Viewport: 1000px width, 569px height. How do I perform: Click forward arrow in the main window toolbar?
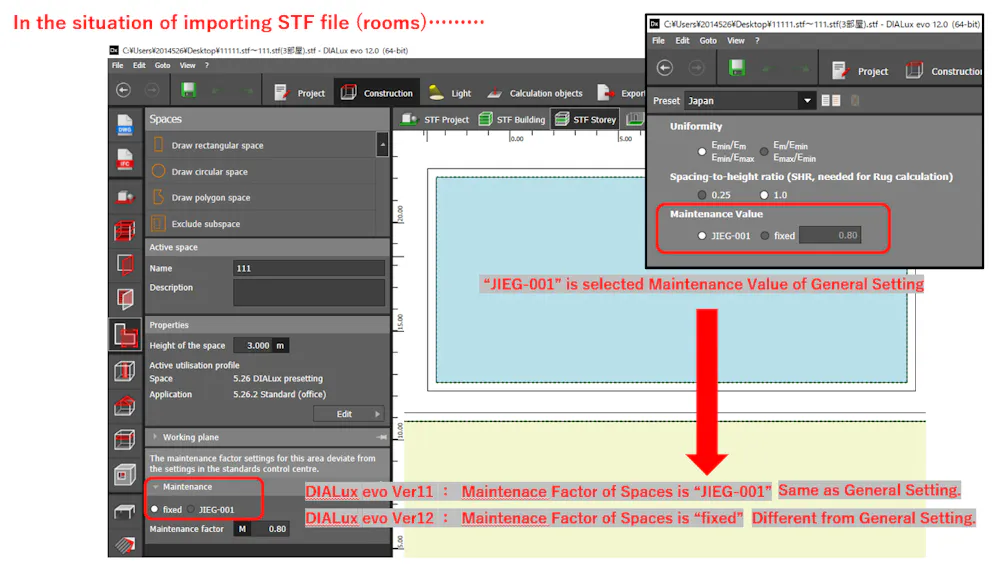(x=152, y=91)
